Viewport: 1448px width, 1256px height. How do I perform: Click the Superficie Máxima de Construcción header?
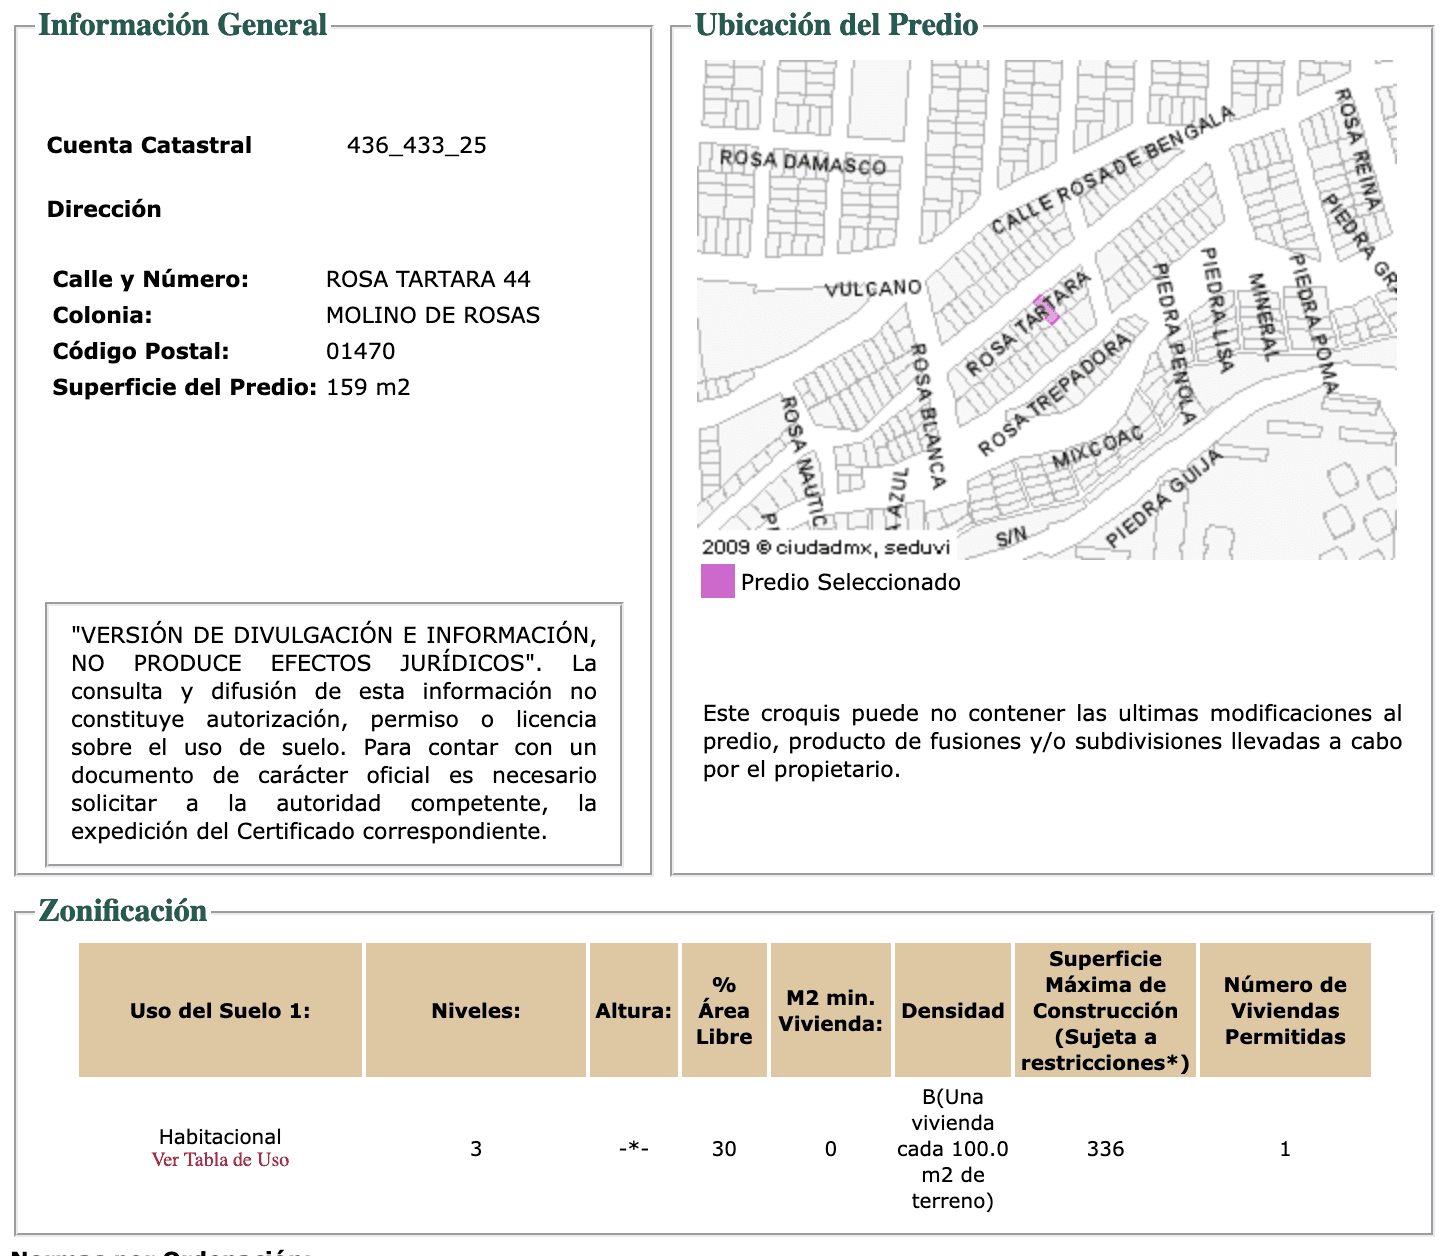click(x=1105, y=1011)
